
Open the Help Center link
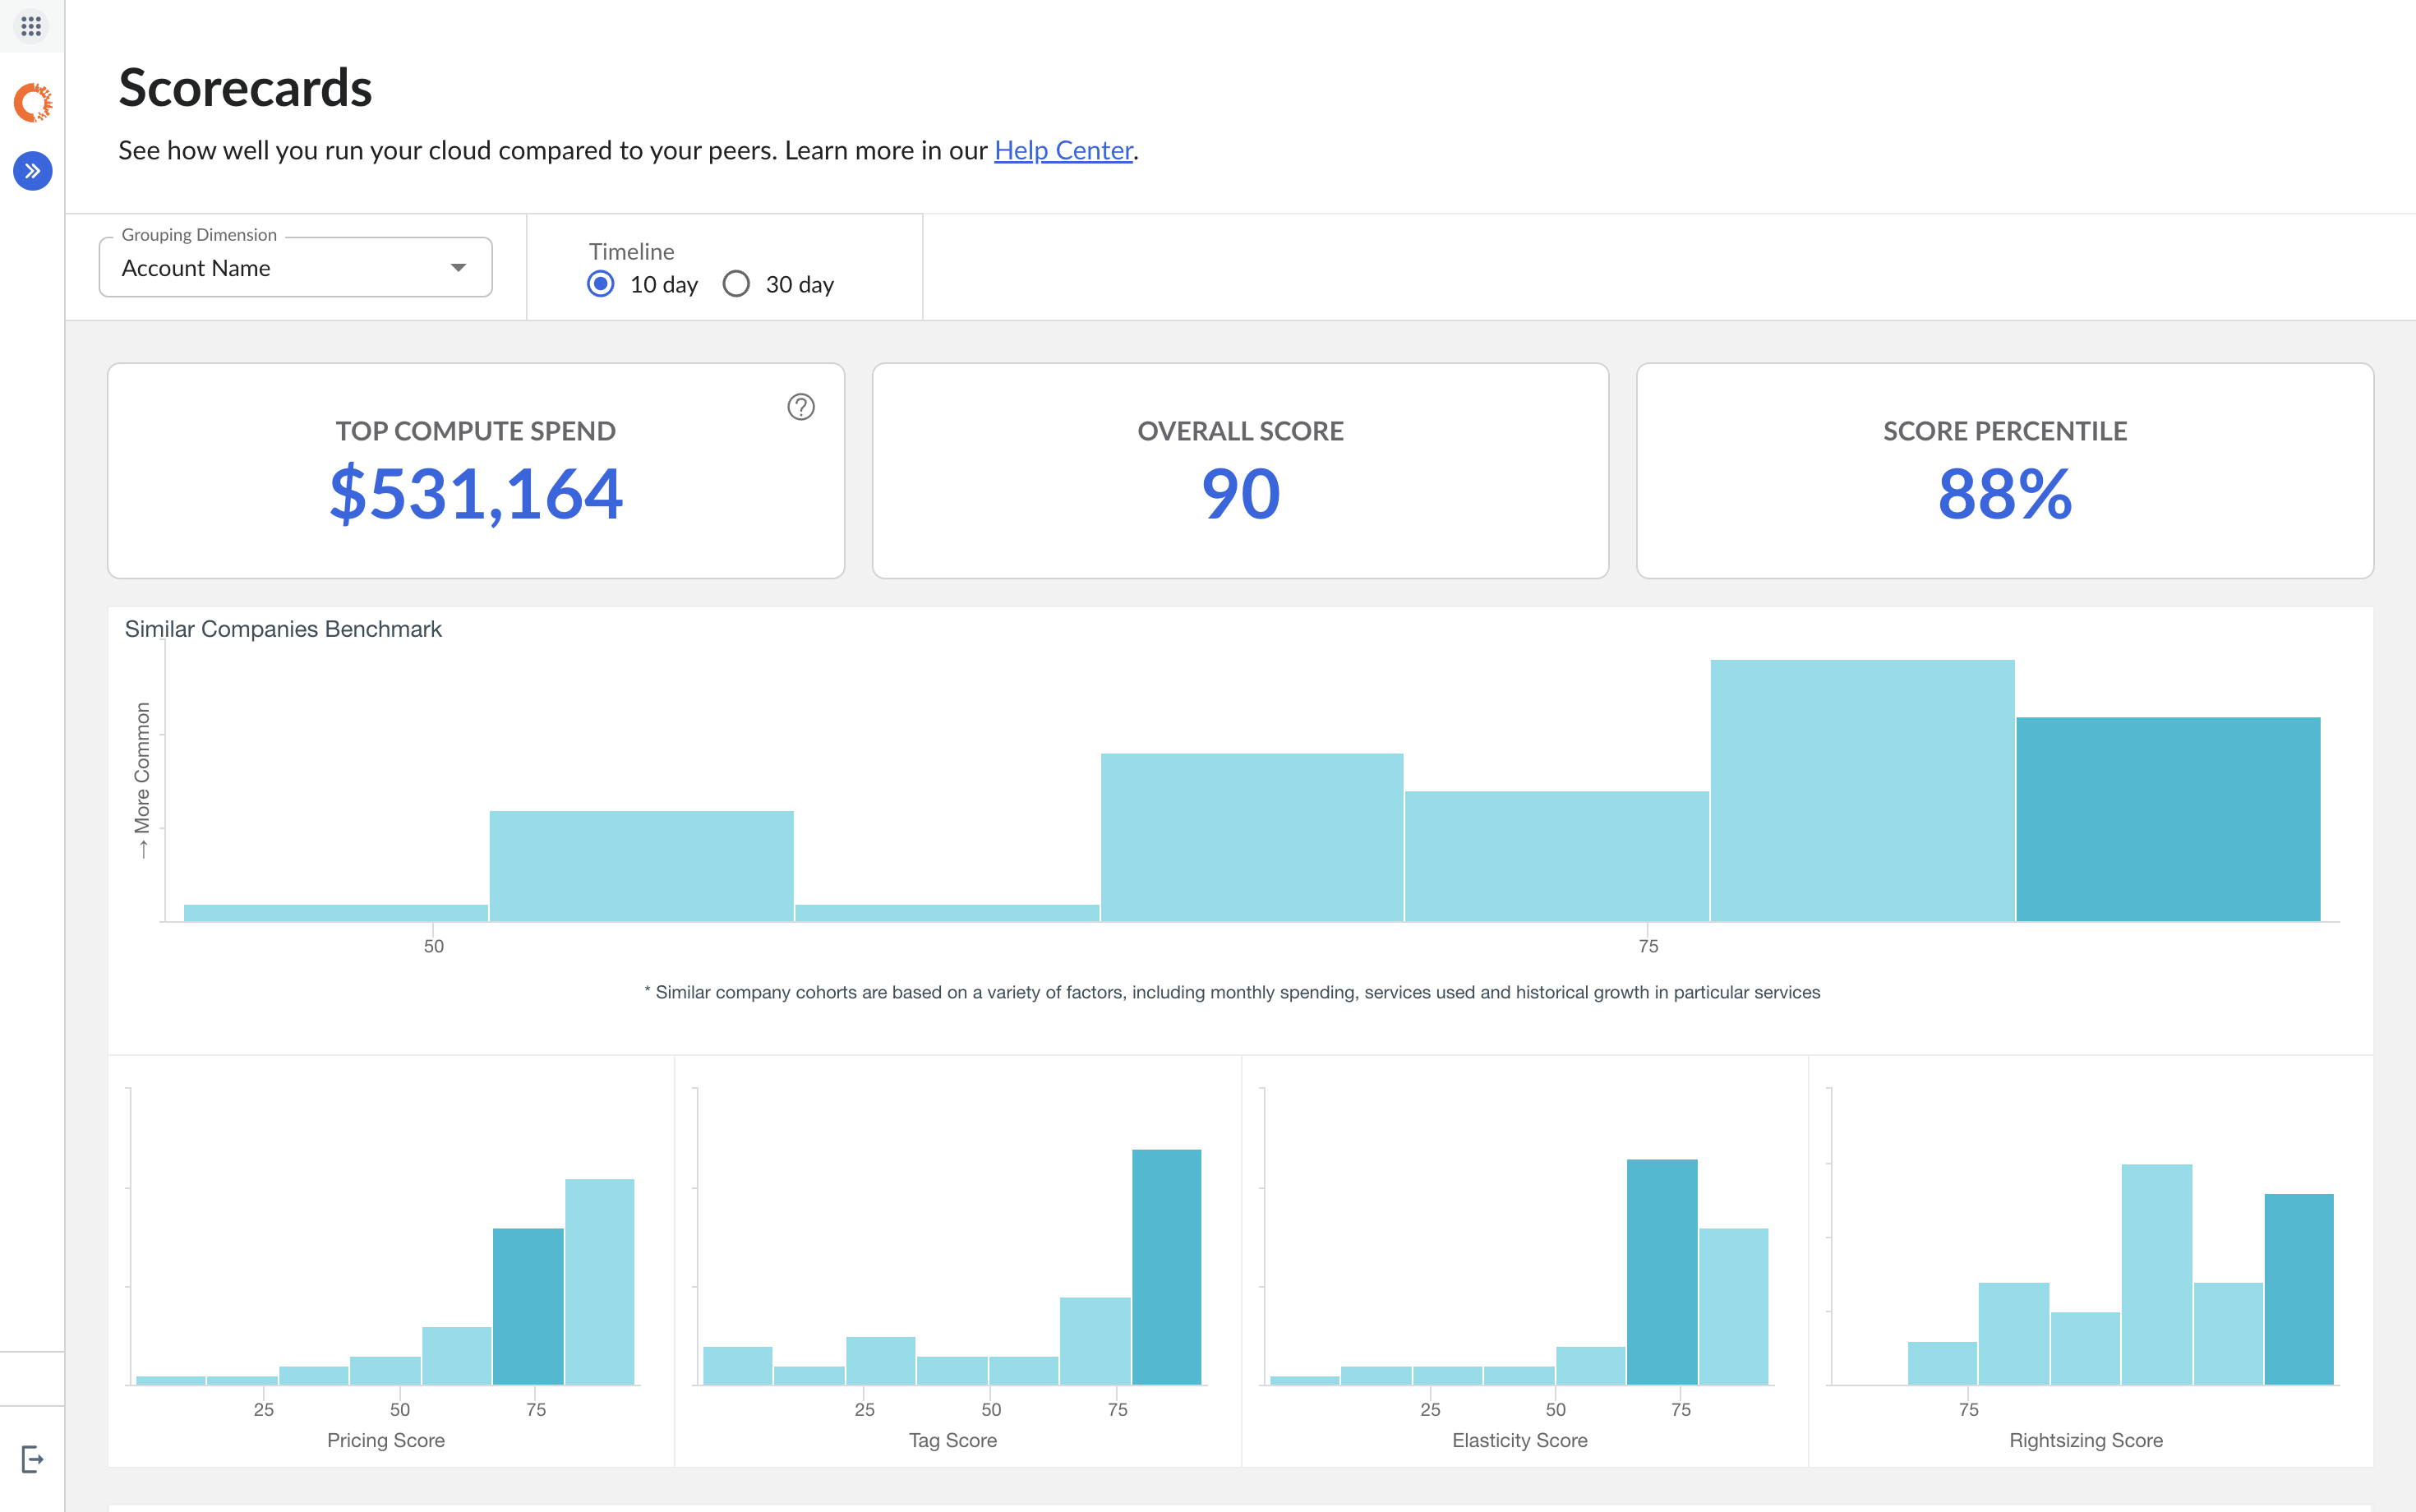click(1063, 150)
